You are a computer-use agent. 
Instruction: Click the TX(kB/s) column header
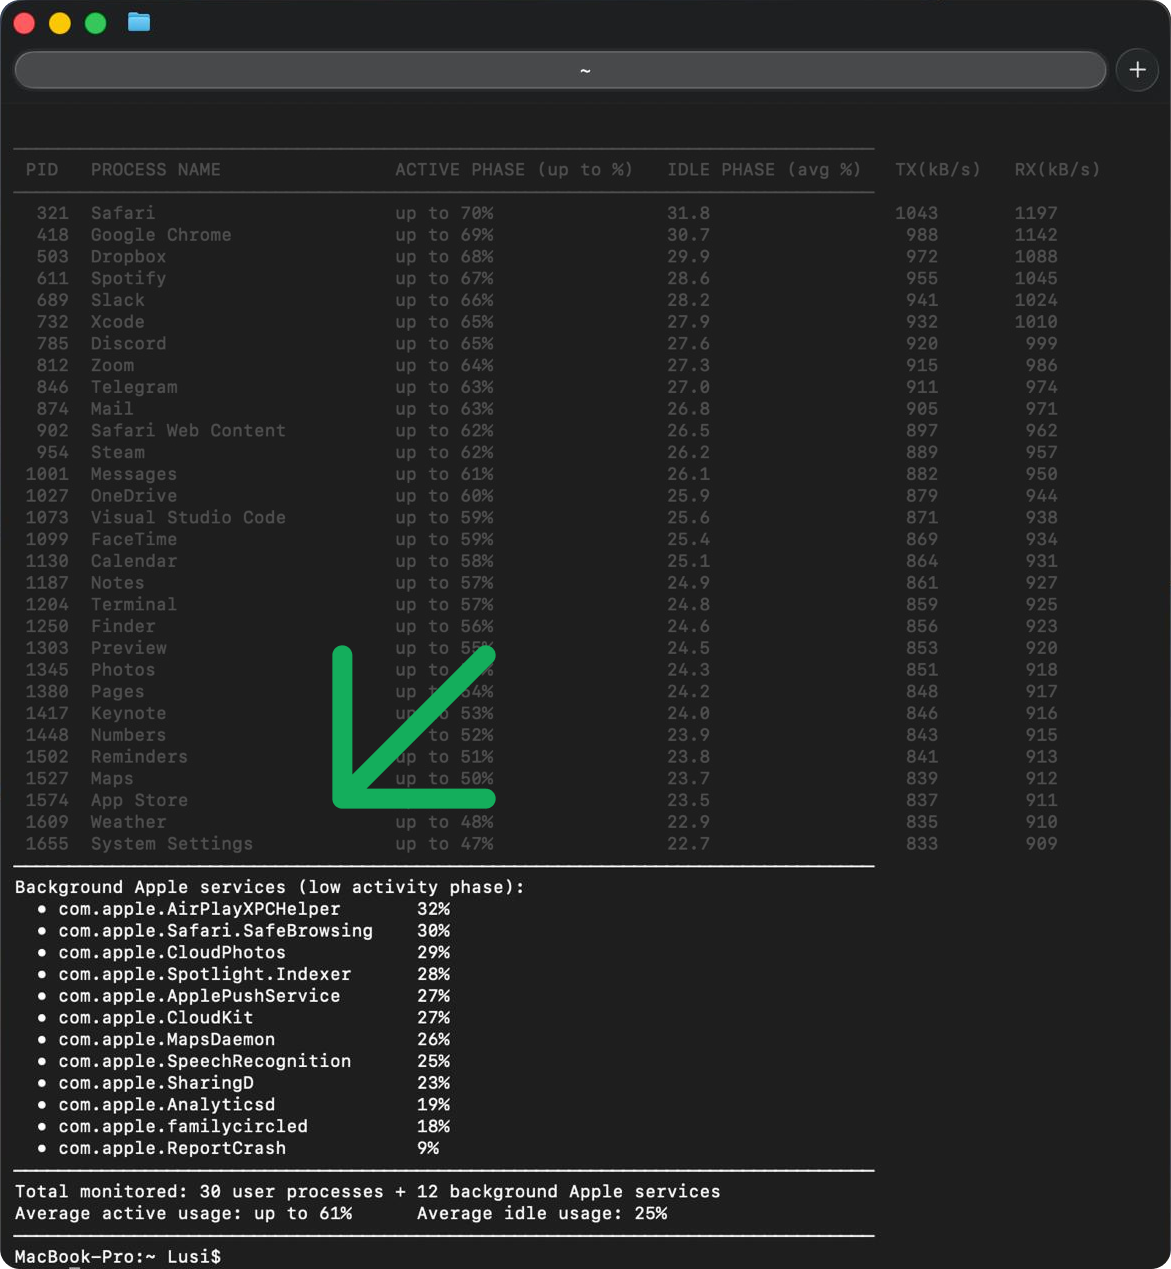pos(938,169)
